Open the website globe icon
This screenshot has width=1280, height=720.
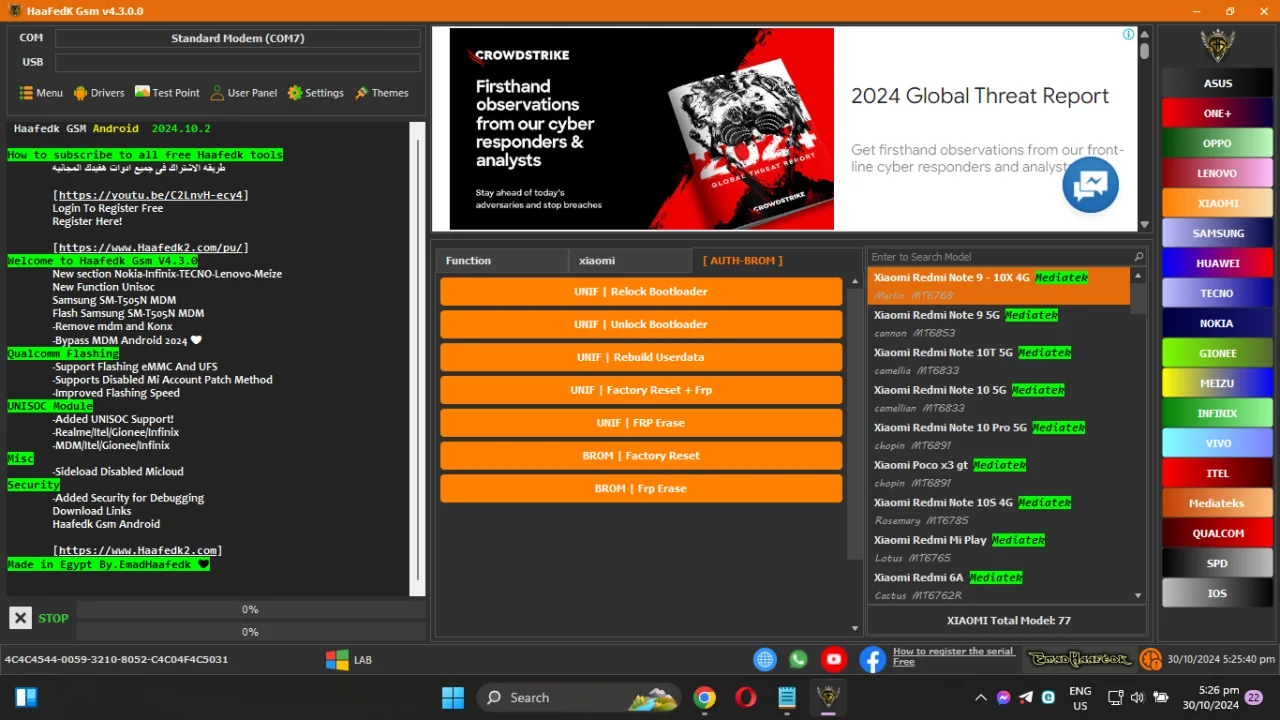[765, 659]
